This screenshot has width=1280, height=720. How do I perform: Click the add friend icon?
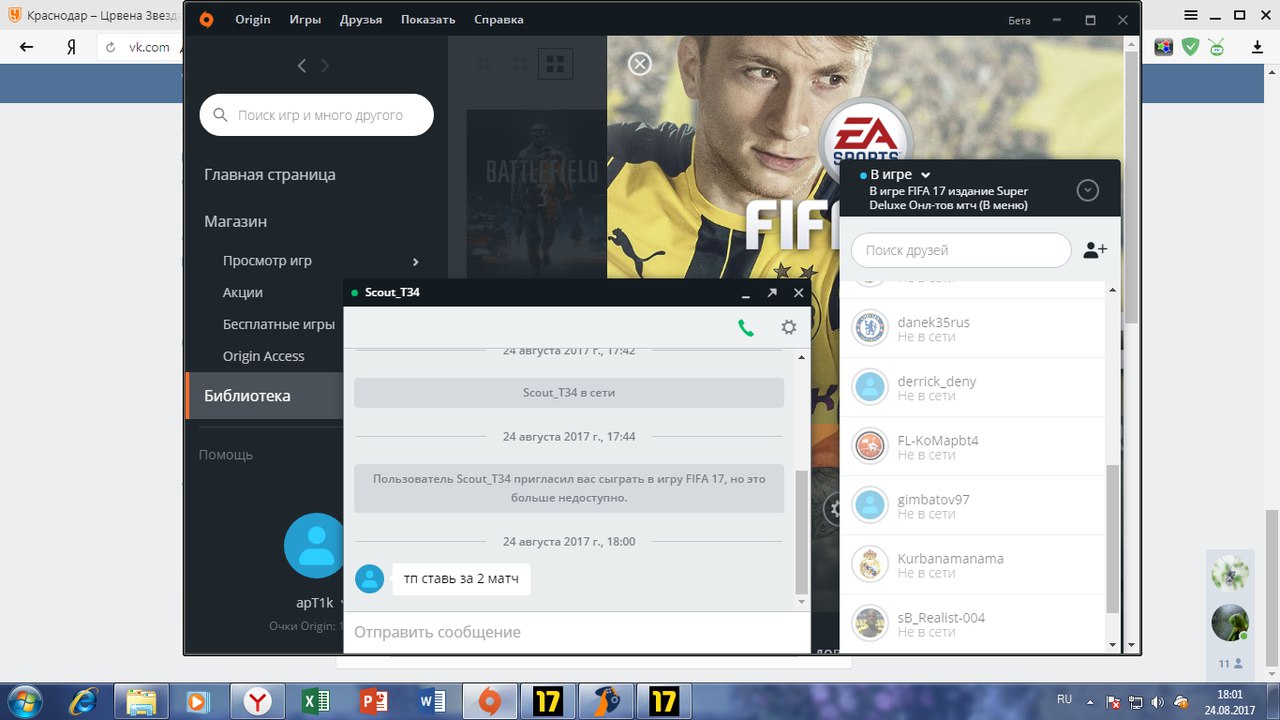(x=1095, y=250)
